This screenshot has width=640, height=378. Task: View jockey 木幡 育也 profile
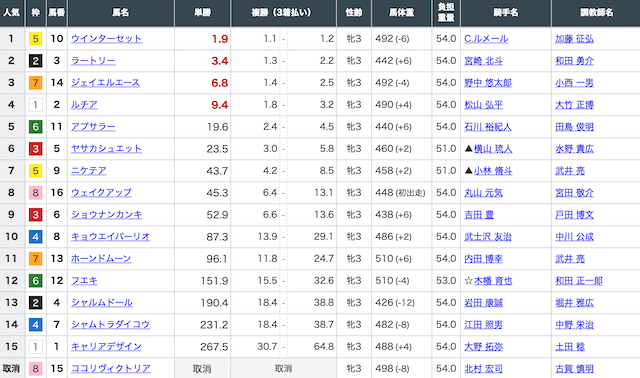pyautogui.click(x=493, y=281)
